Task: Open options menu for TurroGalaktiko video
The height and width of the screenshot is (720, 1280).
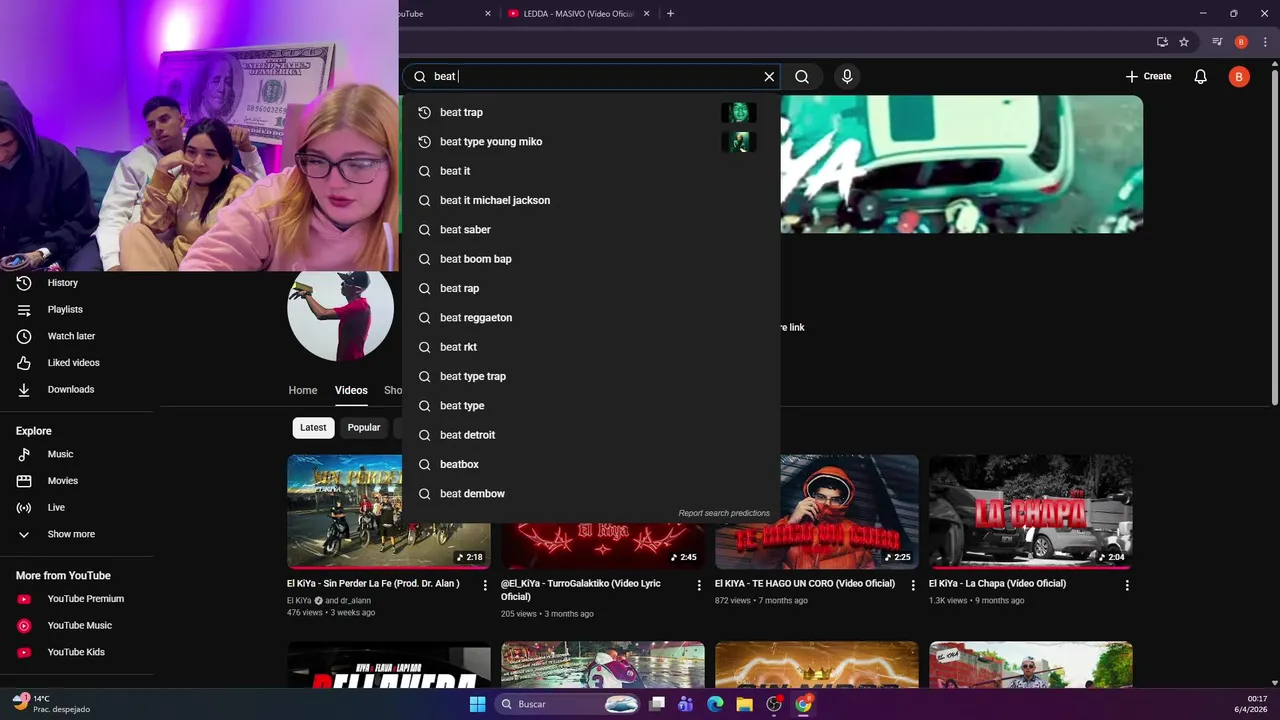Action: click(699, 585)
